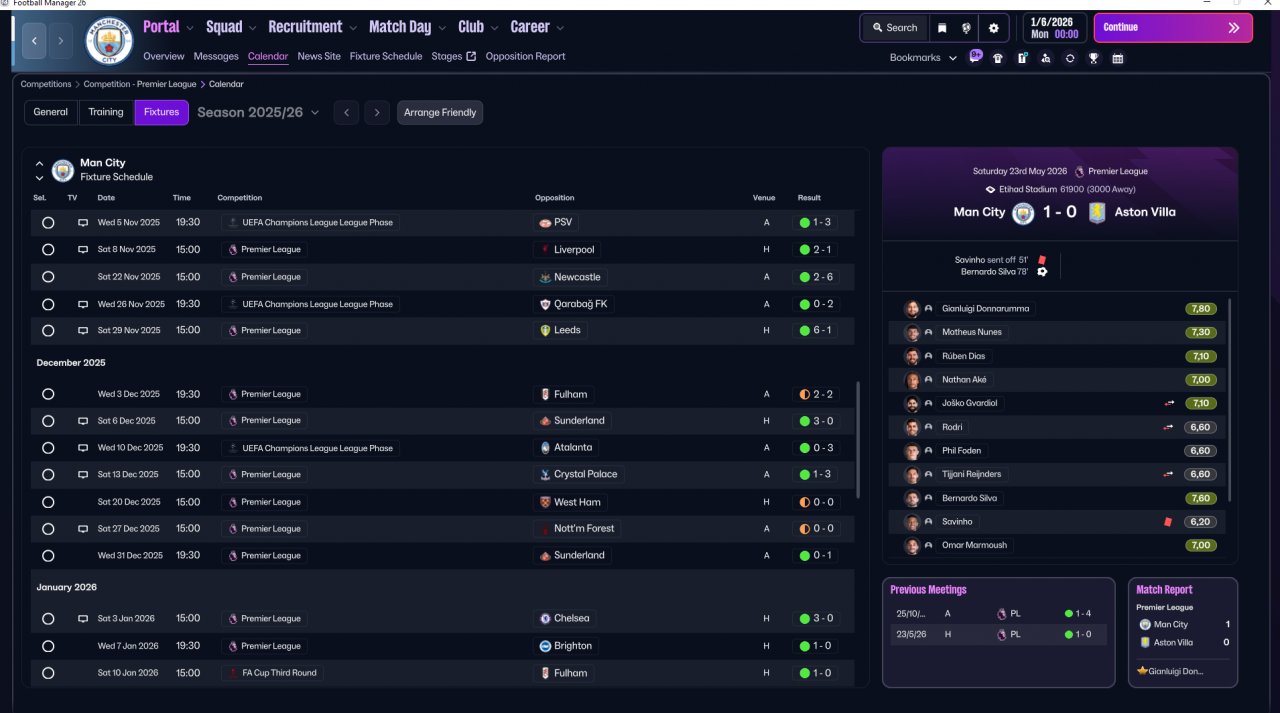1280x713 pixels.
Task: Open the 25/10 previous meeting row
Action: point(998,614)
